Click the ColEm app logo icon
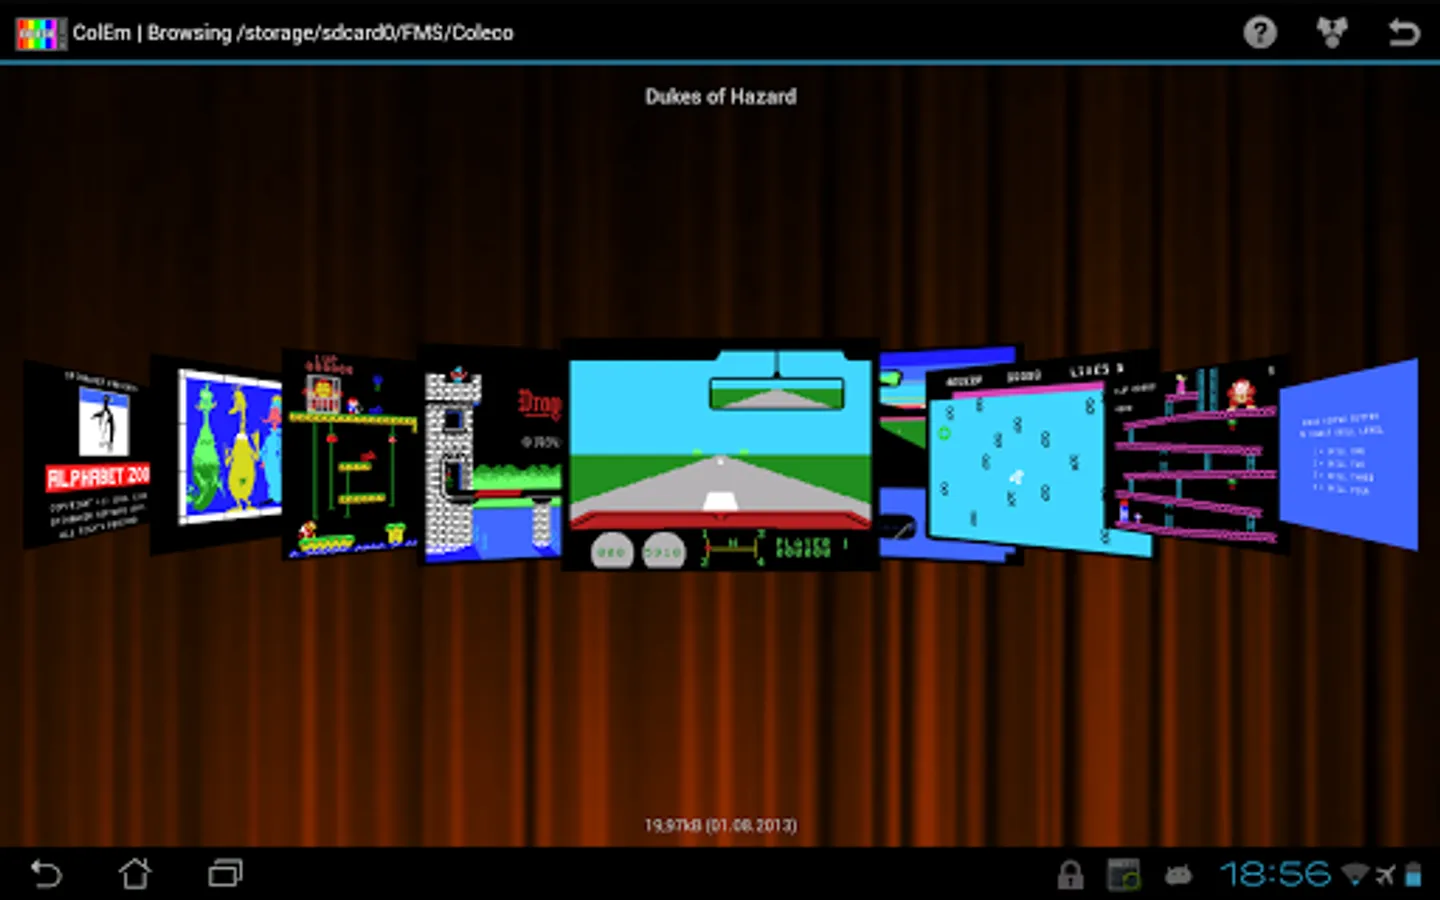The width and height of the screenshot is (1440, 900). click(x=40, y=33)
